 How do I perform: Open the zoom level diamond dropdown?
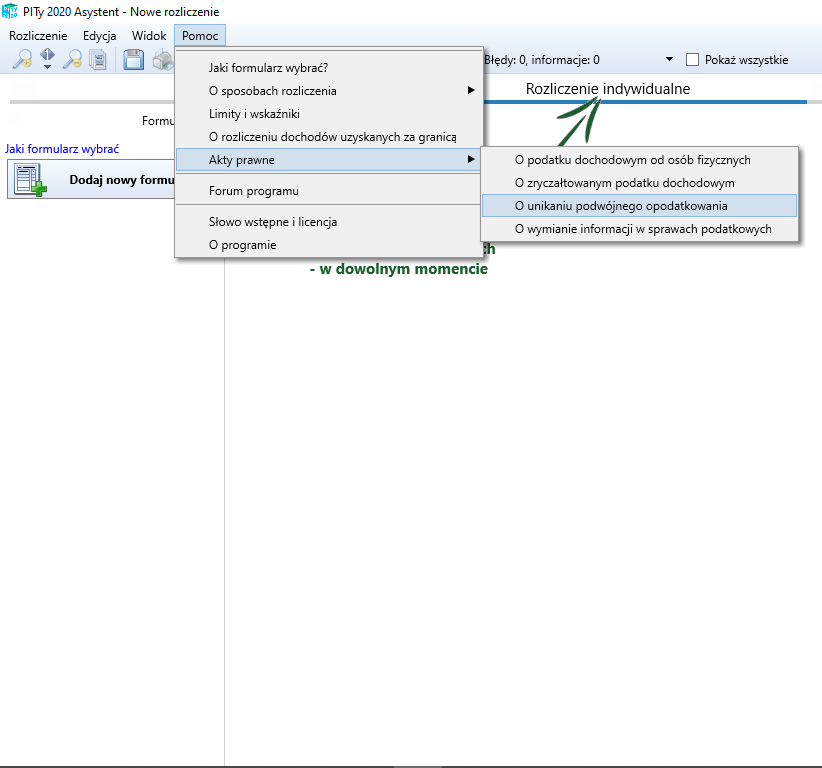point(47,60)
